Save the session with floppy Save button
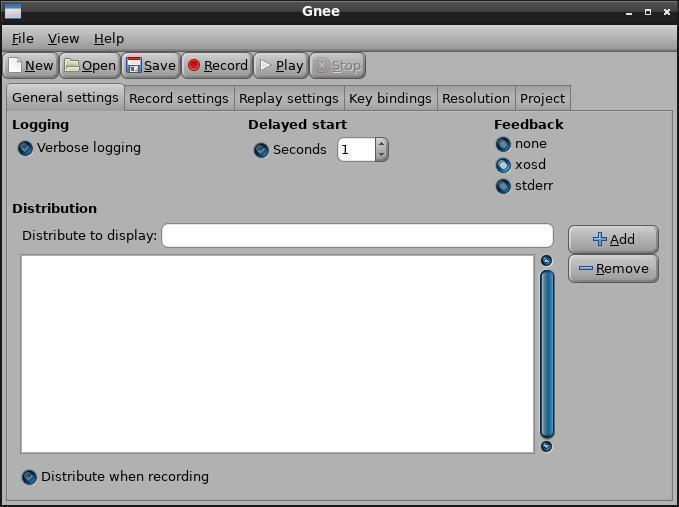Screen dimensions: 679x507 point(151,66)
